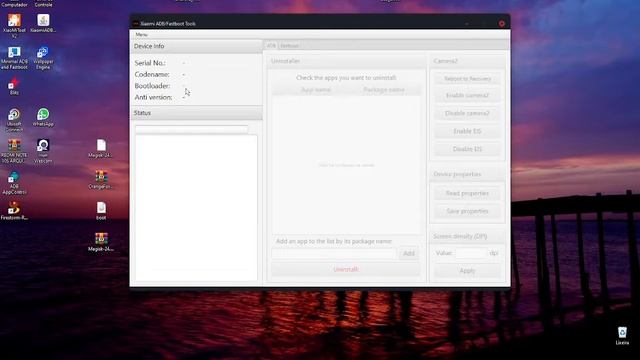Click the Disable camera2 button
640x360 pixels.
pos(467,113)
